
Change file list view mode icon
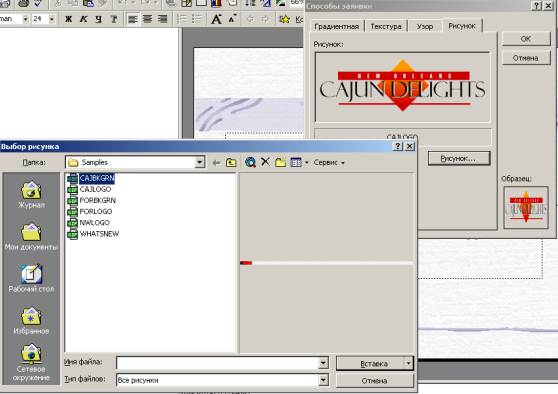(x=295, y=162)
